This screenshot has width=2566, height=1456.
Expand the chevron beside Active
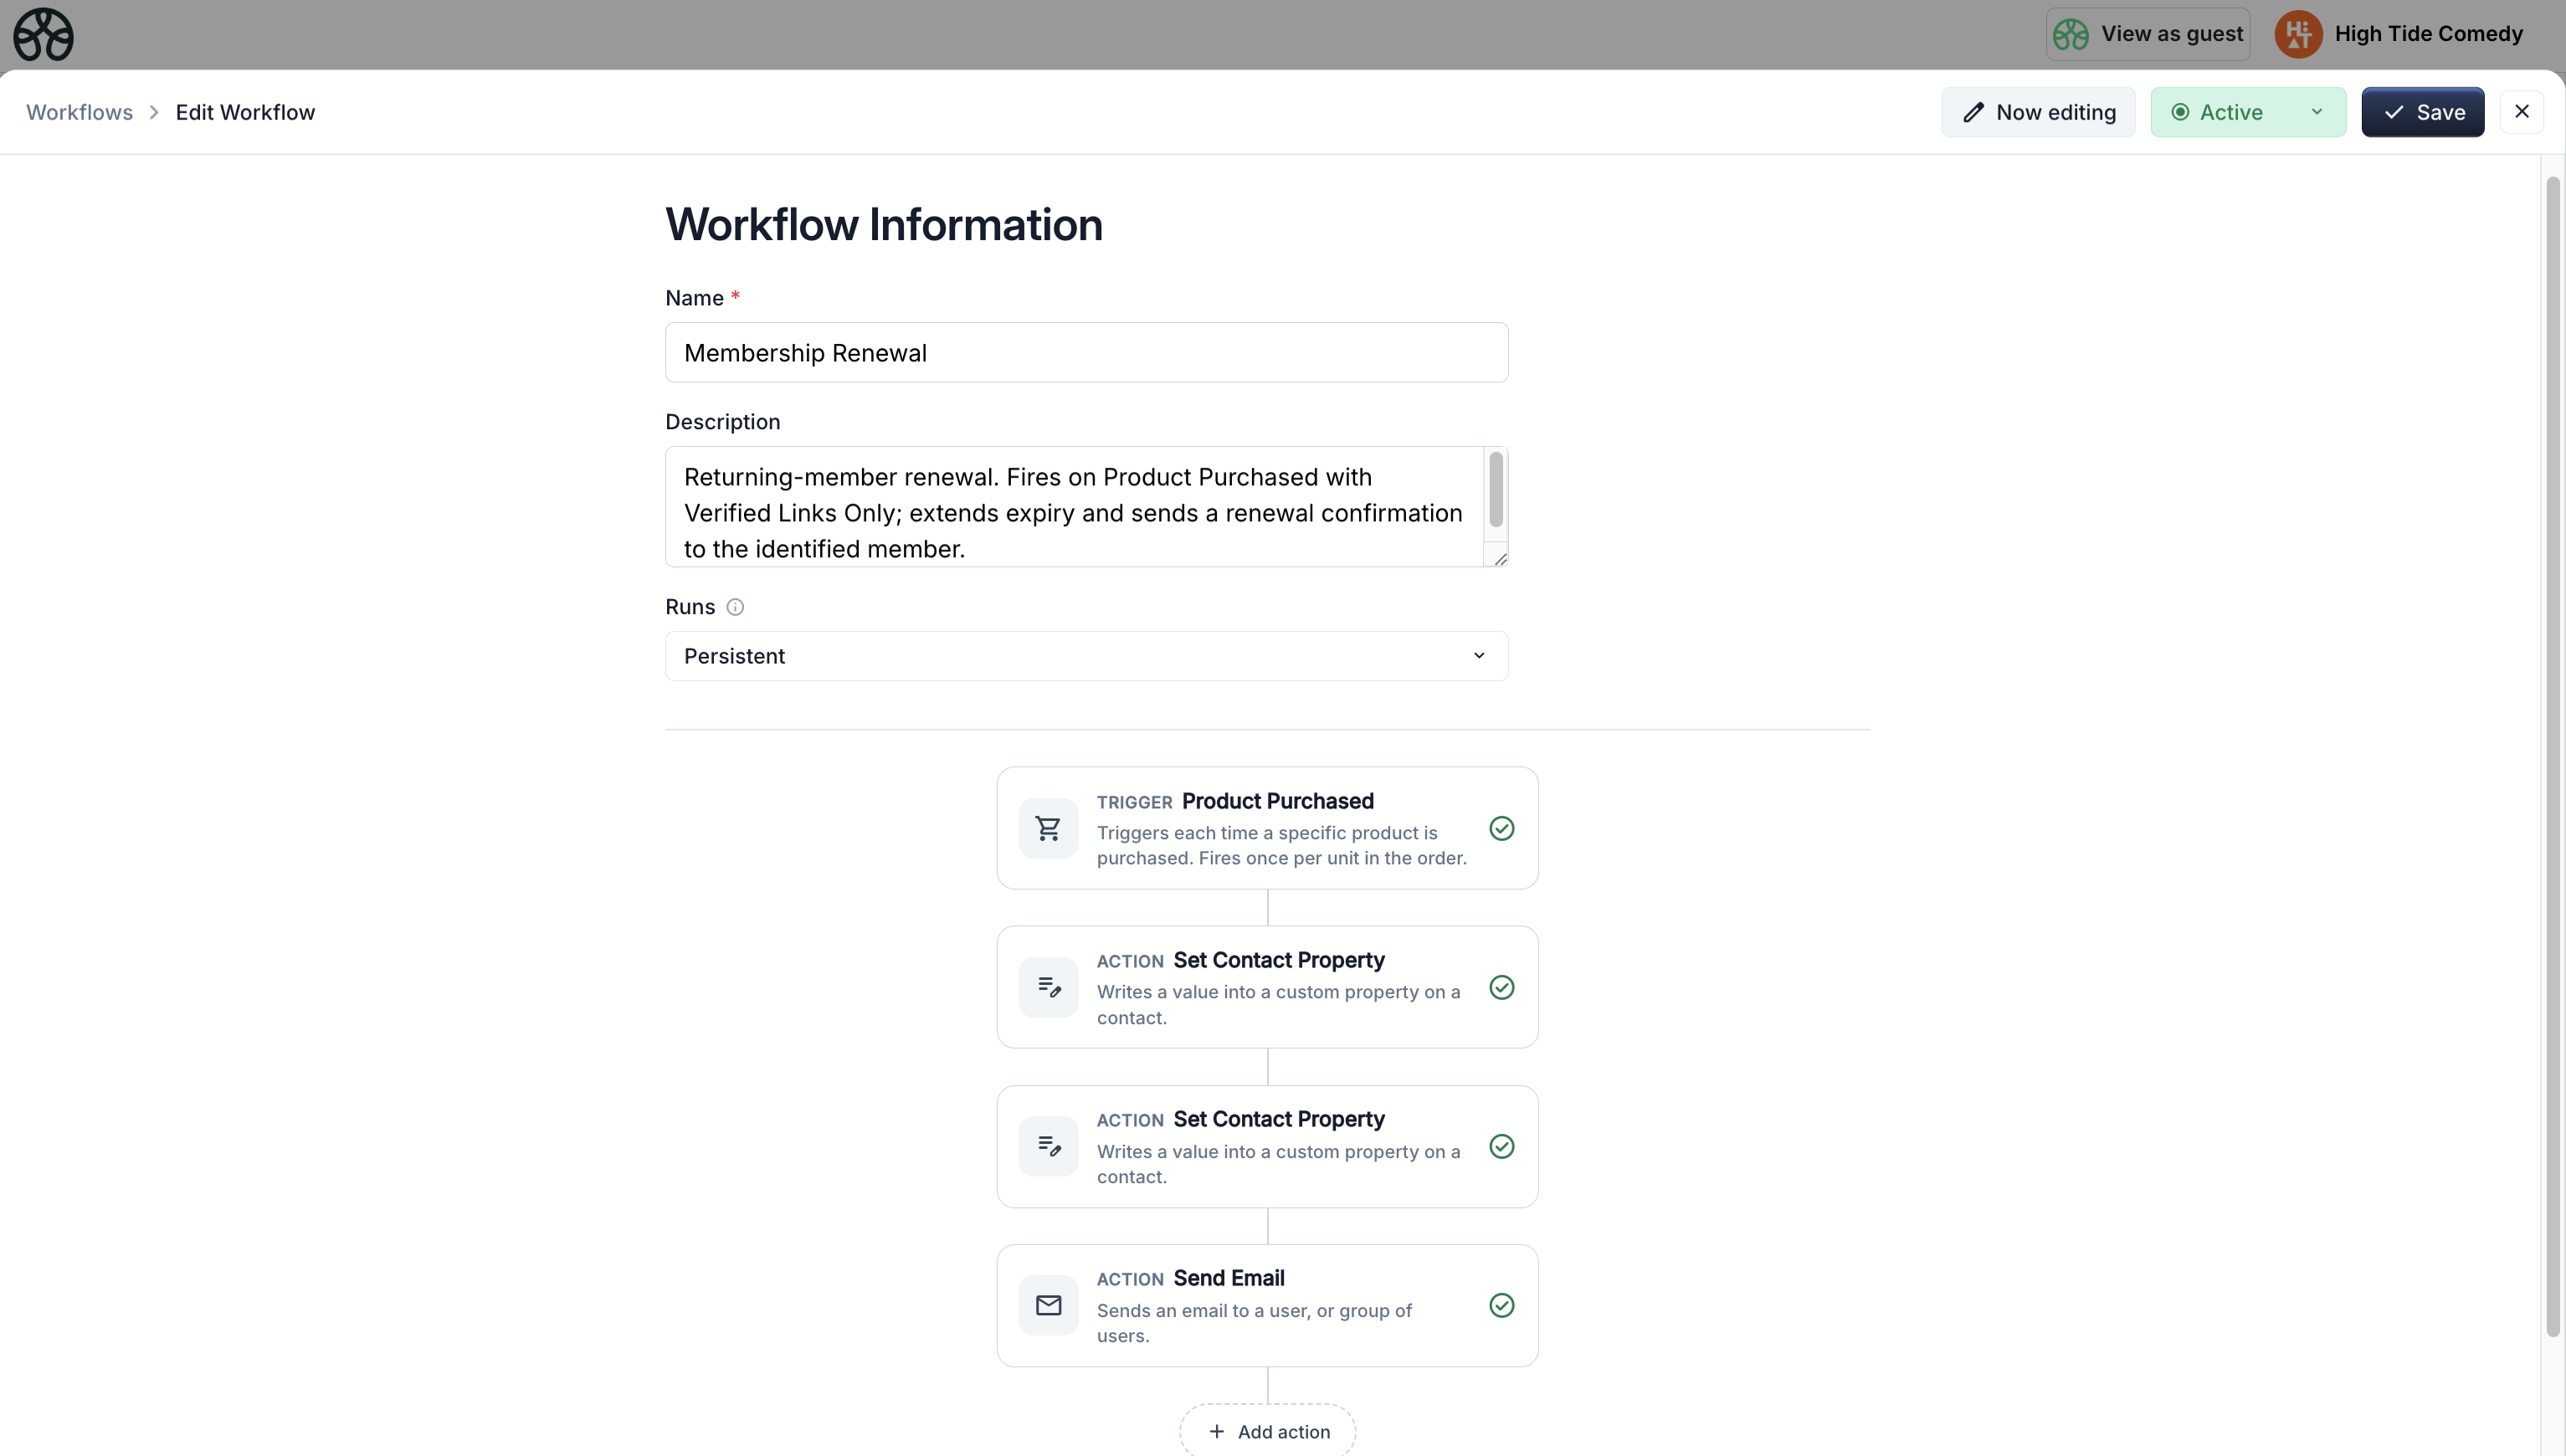point(2317,112)
